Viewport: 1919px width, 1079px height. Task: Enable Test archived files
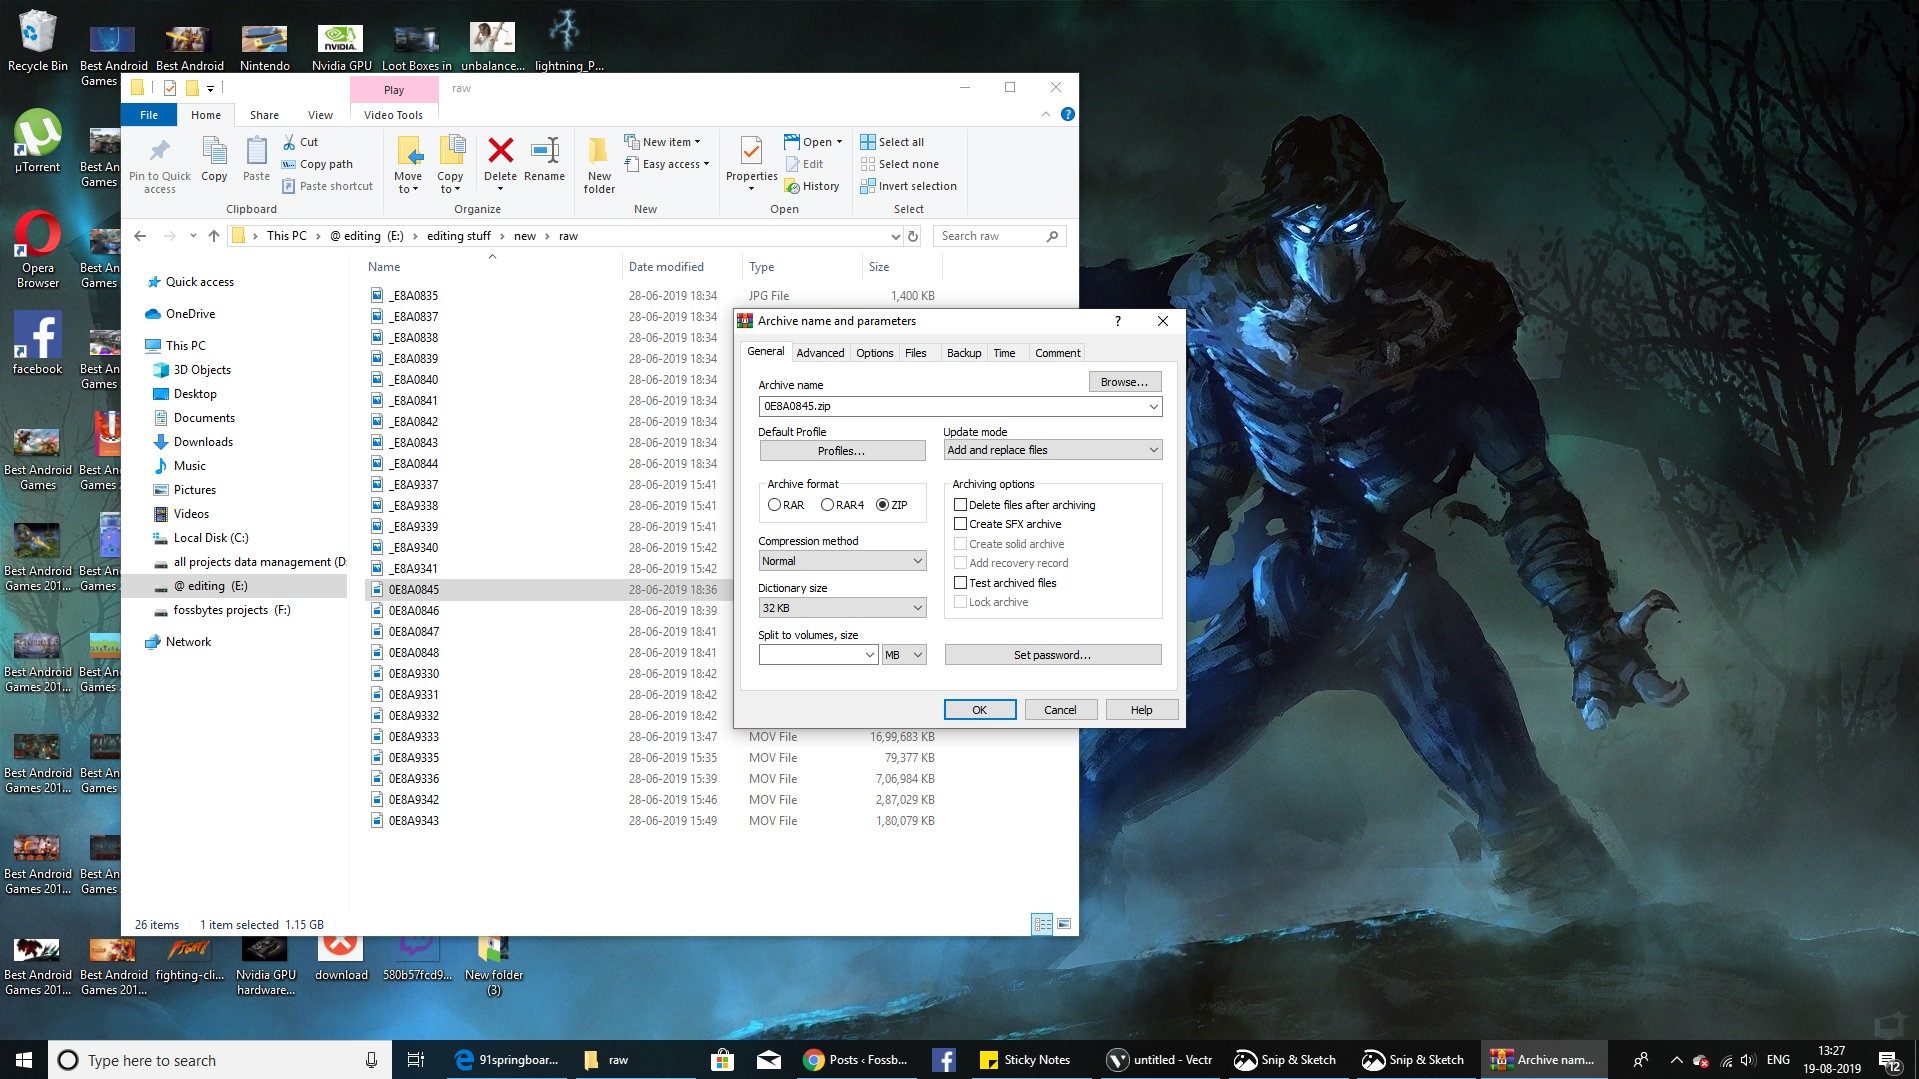(x=961, y=582)
